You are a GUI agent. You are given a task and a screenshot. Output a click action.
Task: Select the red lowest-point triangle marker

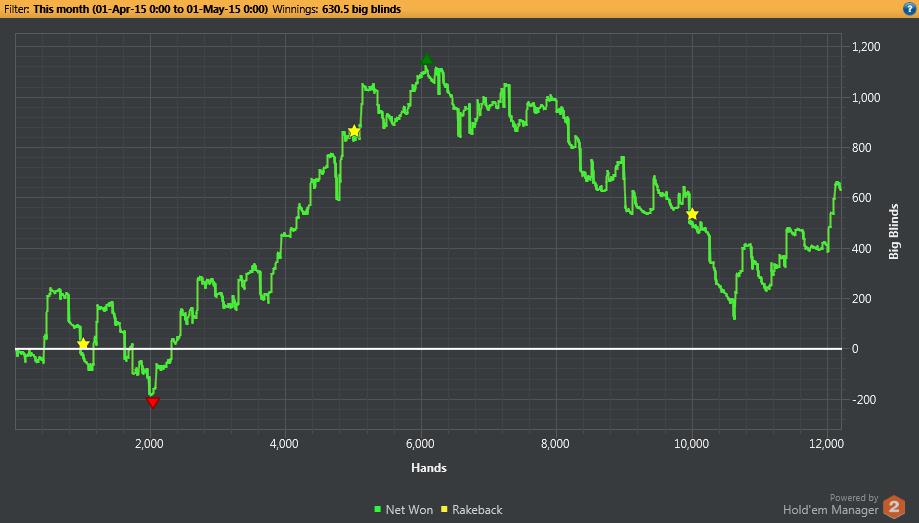pos(152,402)
